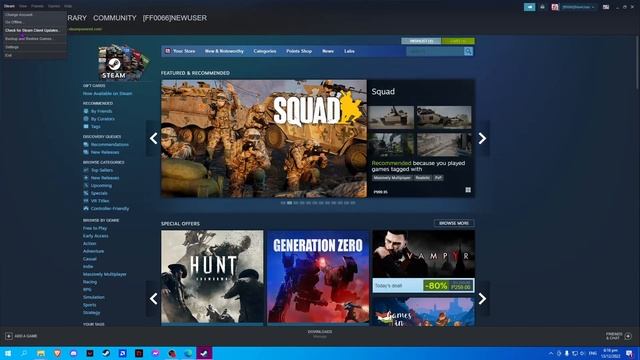Image resolution: width=640 pixels, height=360 pixels.
Task: Choose Exit in the Steam menu
Action: point(9,55)
